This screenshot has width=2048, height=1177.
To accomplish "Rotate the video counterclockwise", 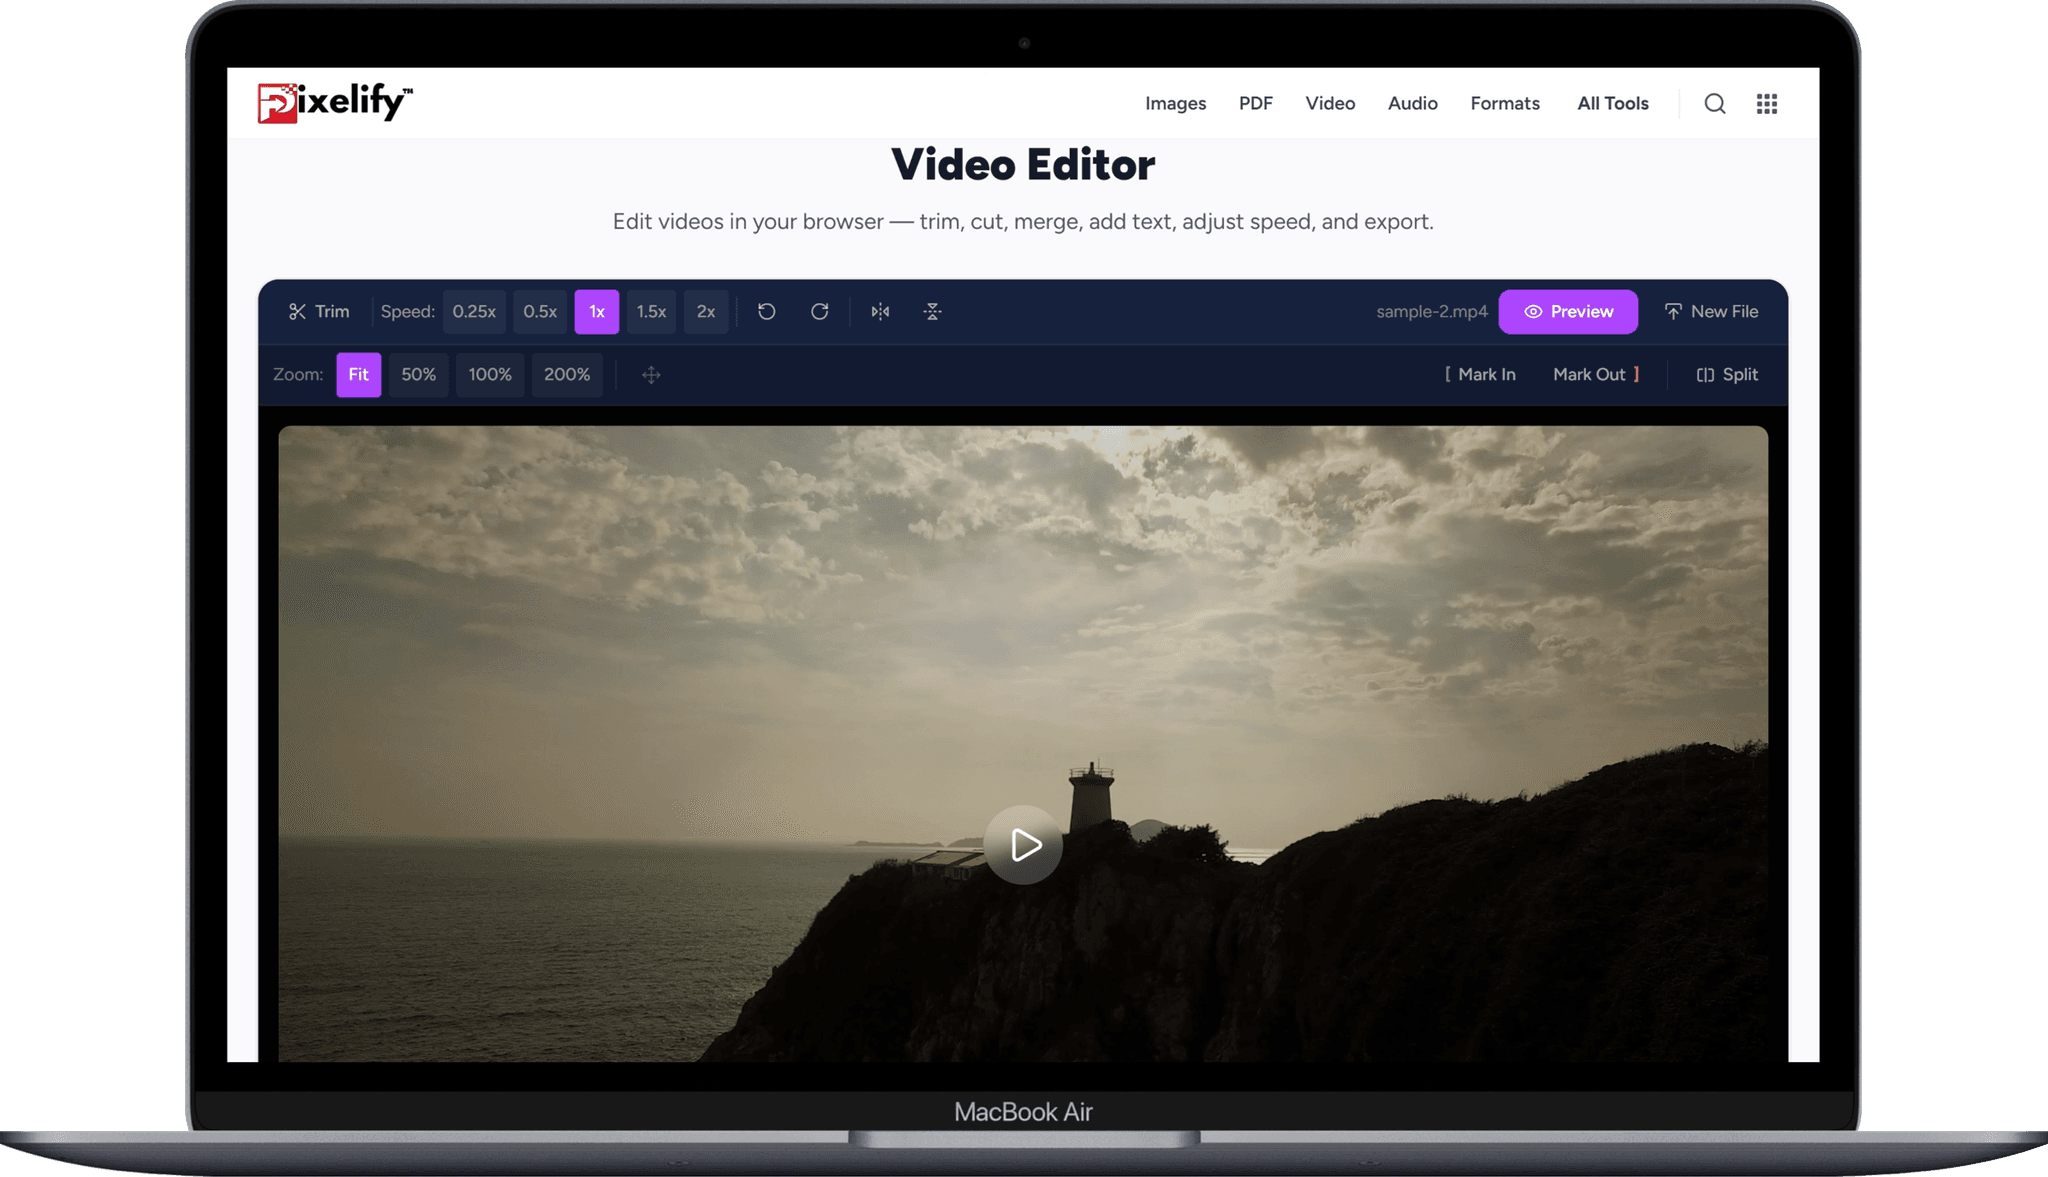I will [x=766, y=311].
